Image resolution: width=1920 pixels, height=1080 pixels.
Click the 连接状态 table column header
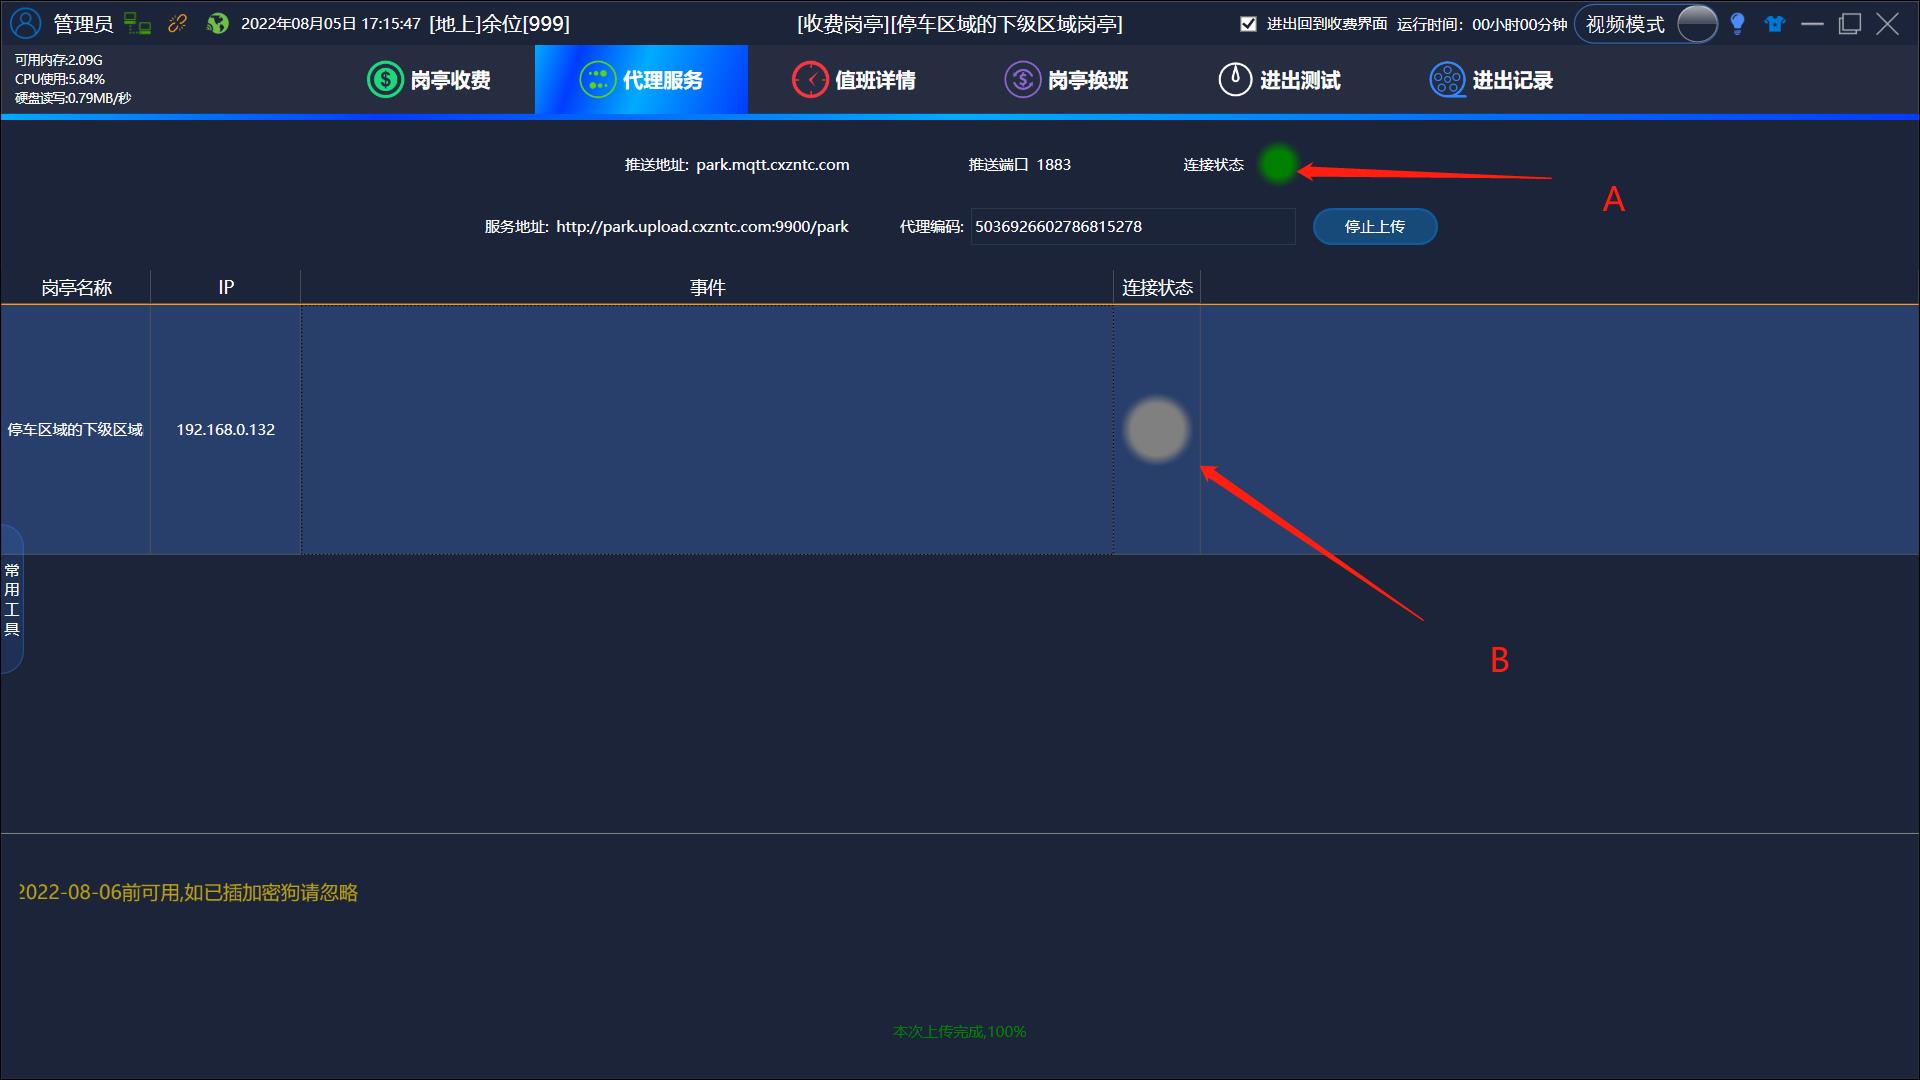point(1157,288)
